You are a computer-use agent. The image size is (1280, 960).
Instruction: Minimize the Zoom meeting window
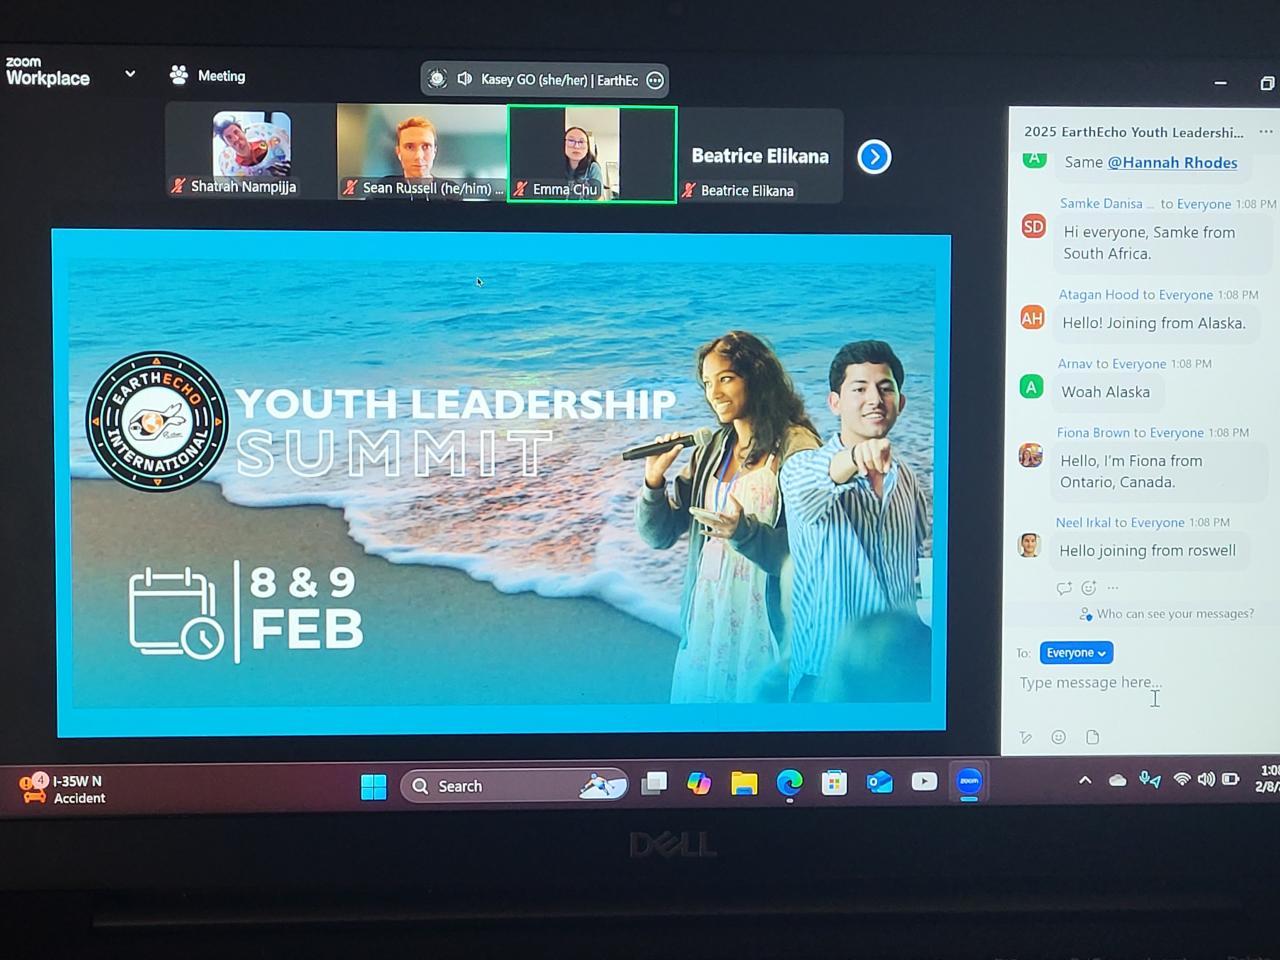click(1220, 83)
